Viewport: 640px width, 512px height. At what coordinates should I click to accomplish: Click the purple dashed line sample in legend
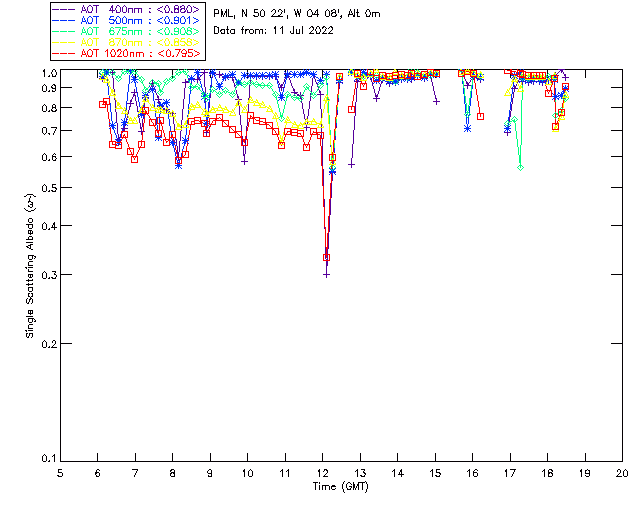[64, 9]
